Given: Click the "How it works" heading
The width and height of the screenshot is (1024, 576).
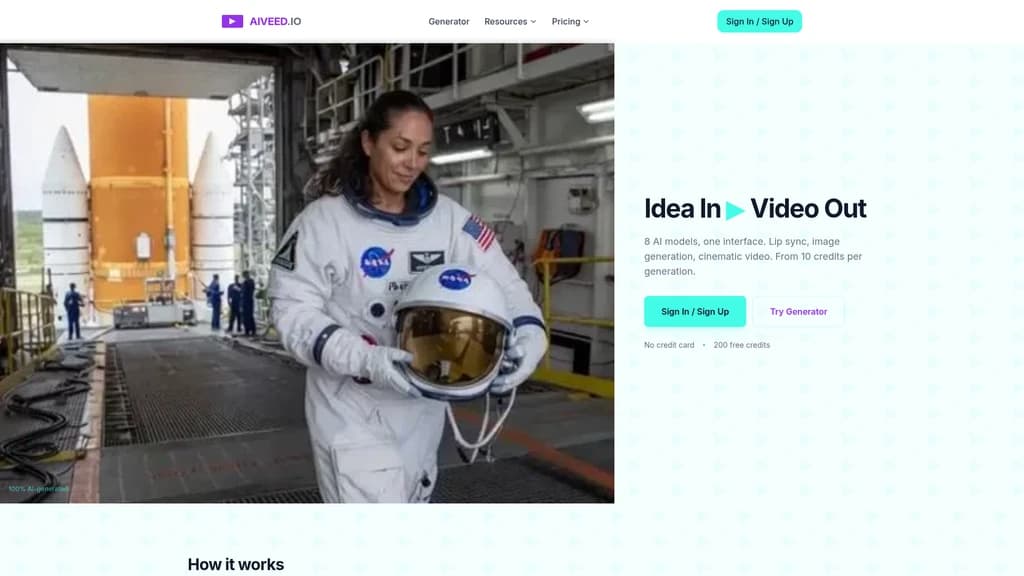Looking at the screenshot, I should click(x=236, y=564).
